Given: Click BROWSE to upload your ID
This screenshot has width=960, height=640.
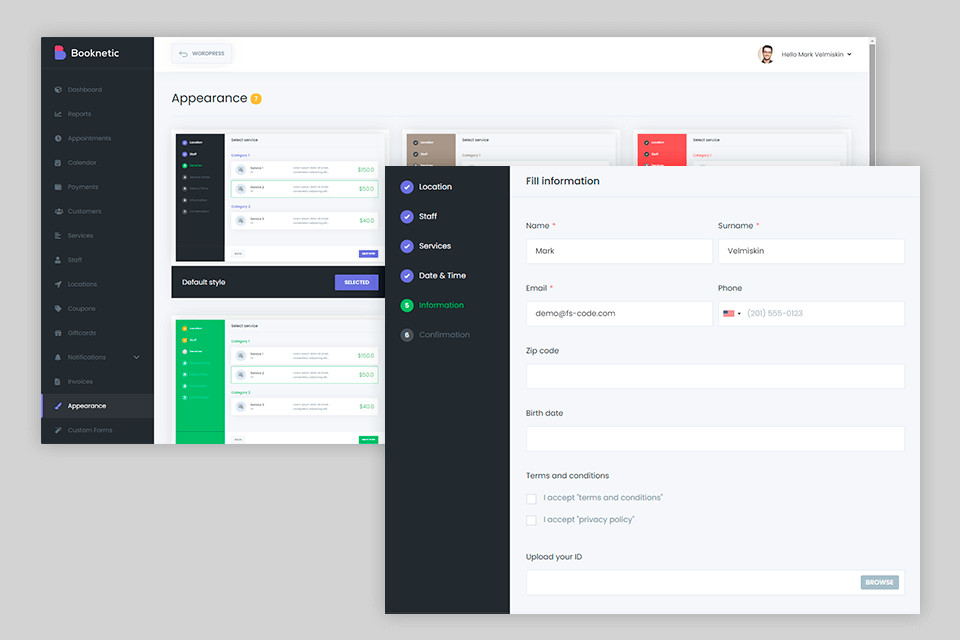Looking at the screenshot, I should coord(879,582).
